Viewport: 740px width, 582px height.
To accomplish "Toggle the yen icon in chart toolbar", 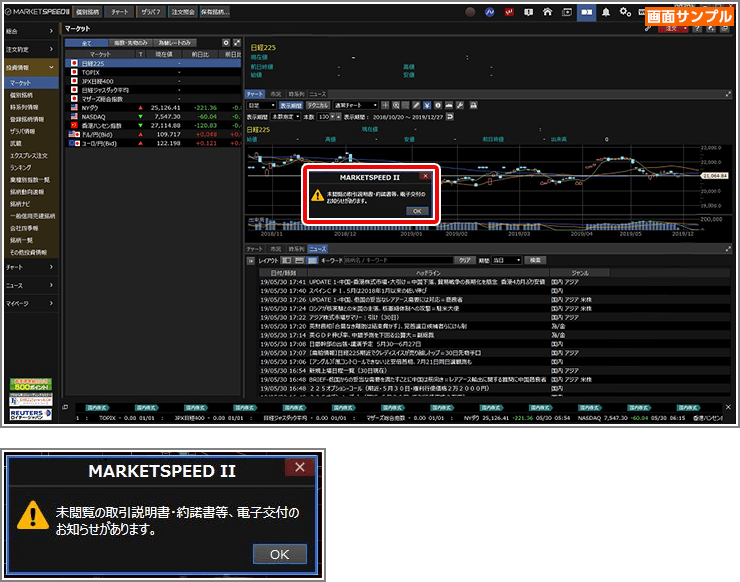I will click(x=427, y=105).
